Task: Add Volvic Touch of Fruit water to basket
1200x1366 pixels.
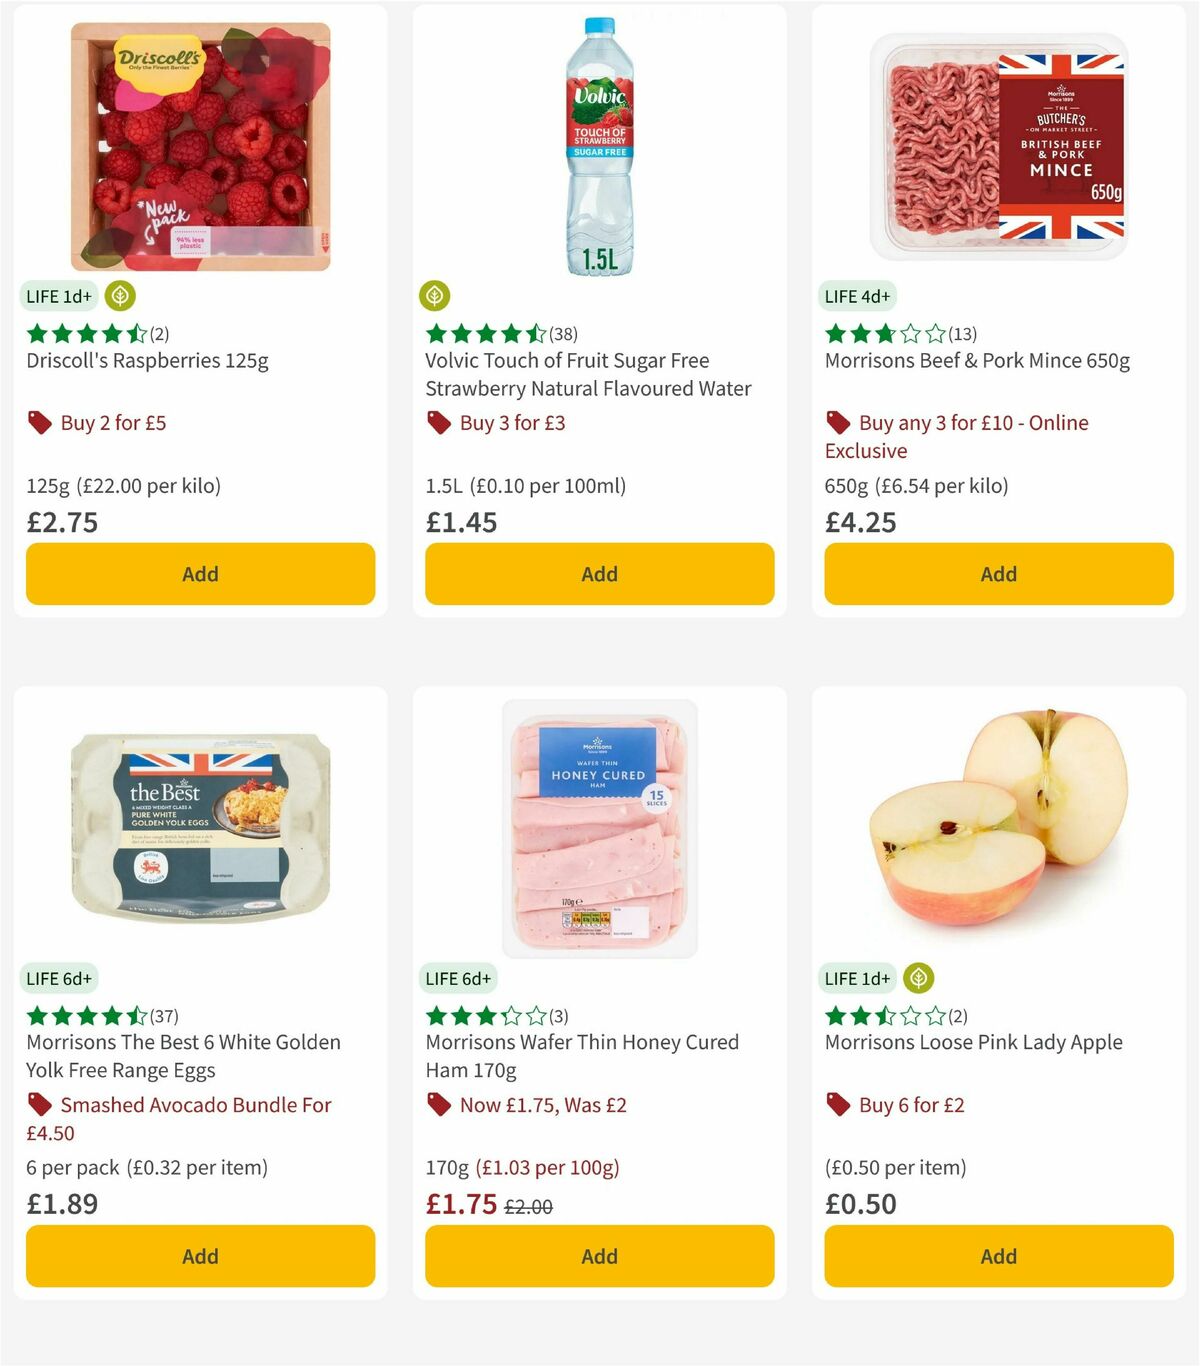Action: (x=599, y=573)
